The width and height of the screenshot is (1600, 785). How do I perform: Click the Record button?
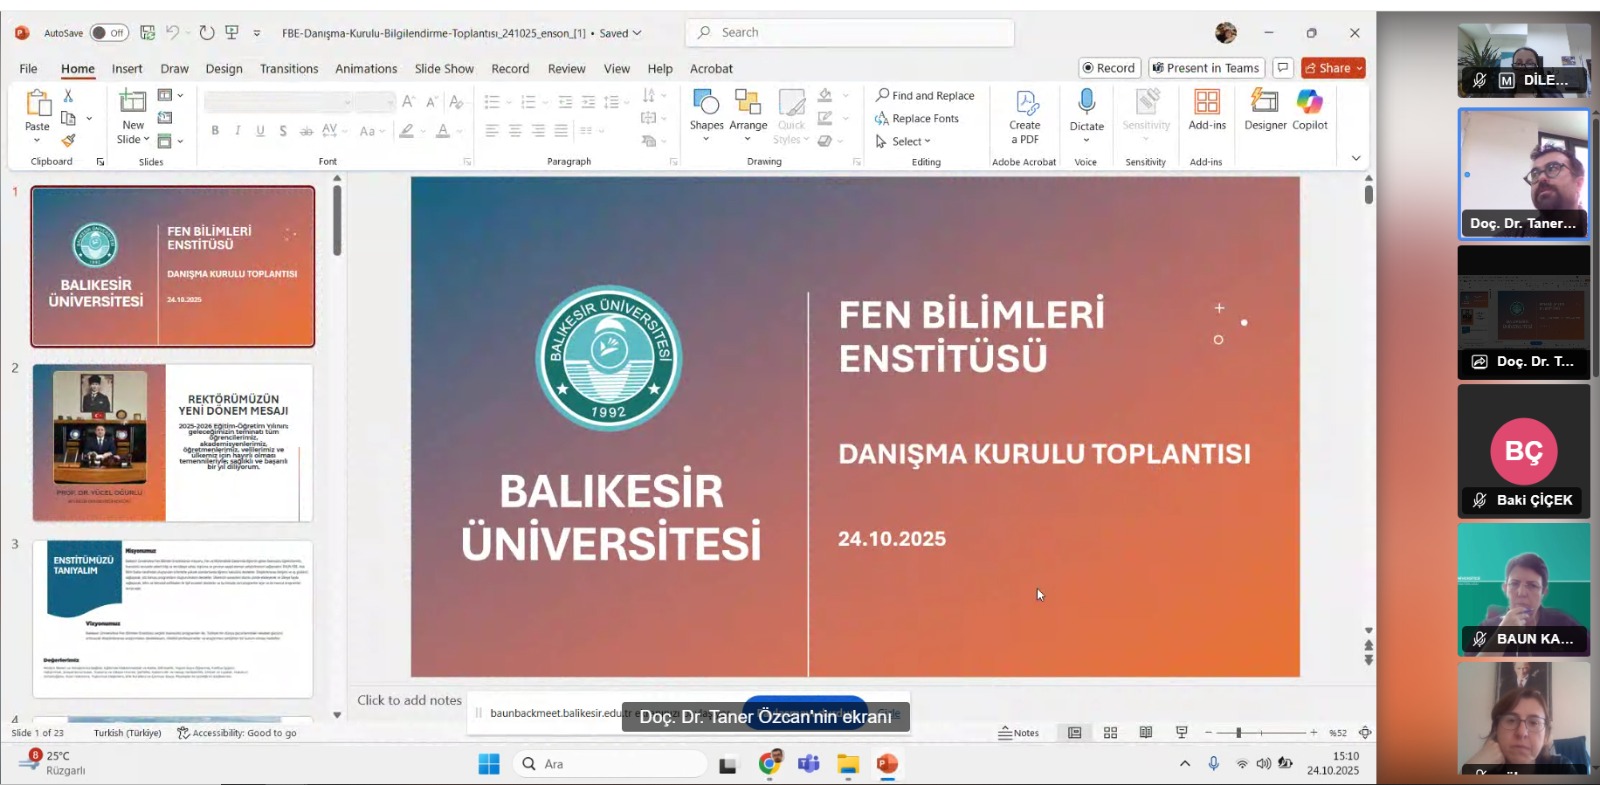click(x=1110, y=68)
